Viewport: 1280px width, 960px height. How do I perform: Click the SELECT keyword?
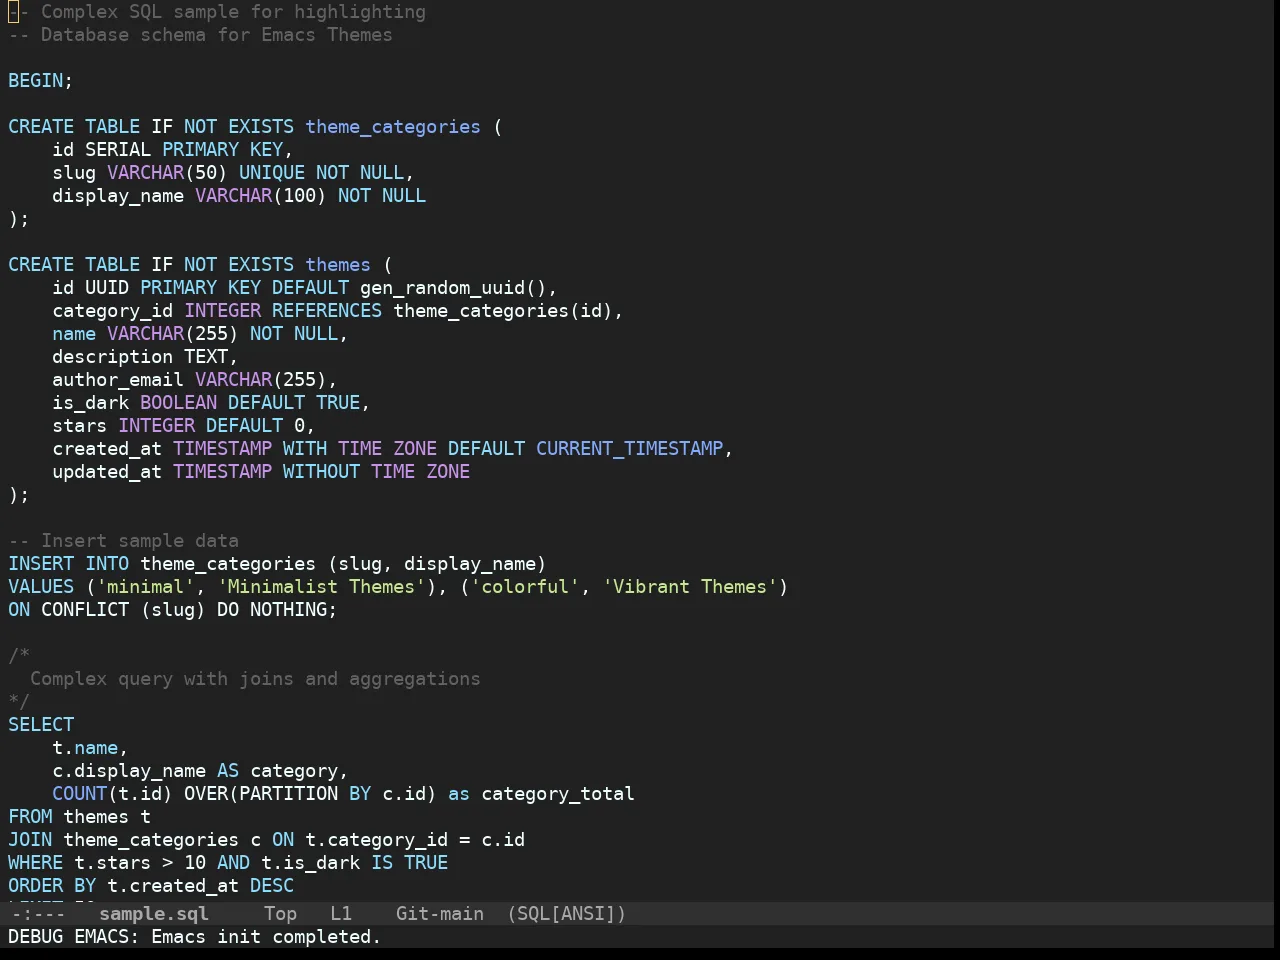pos(41,725)
